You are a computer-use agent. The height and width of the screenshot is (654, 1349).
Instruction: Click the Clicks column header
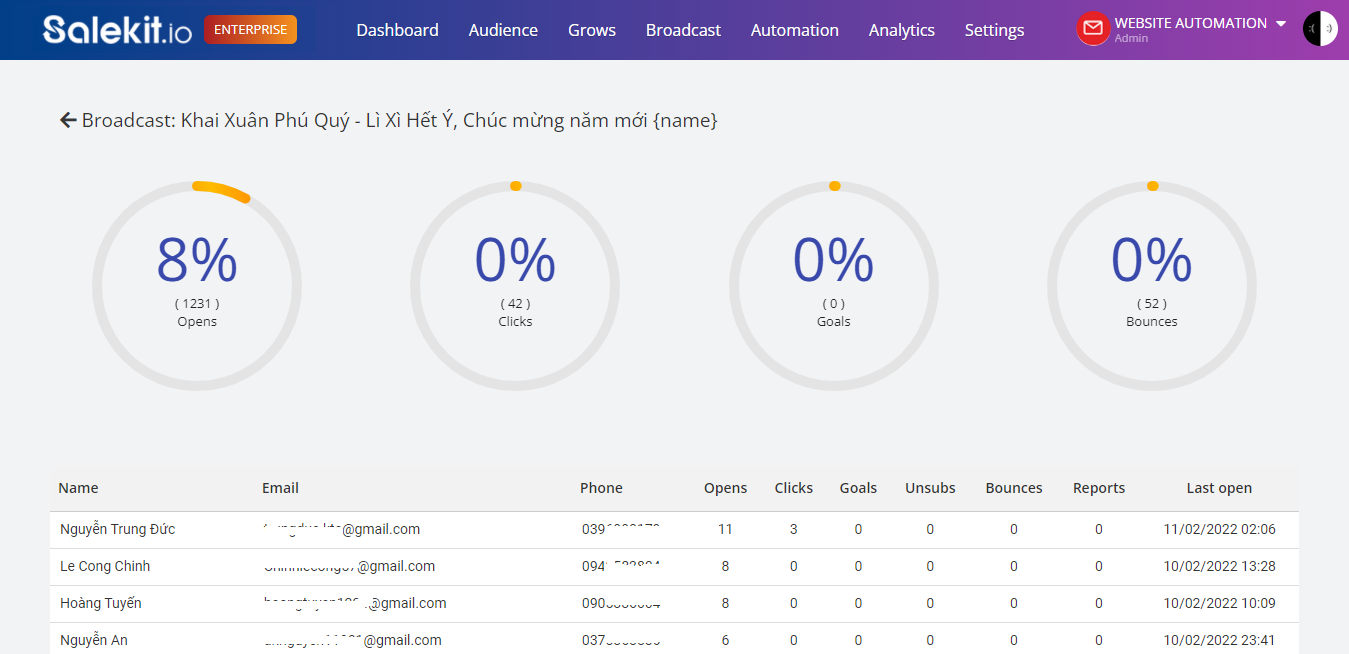pos(794,488)
